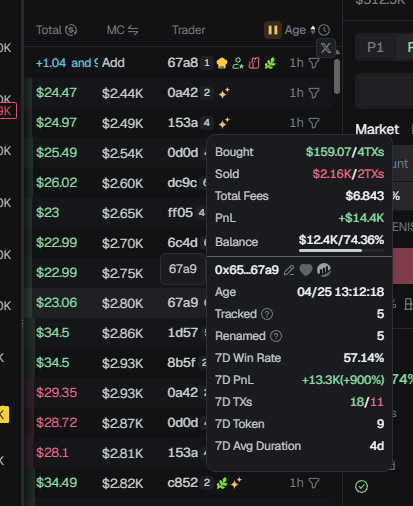This screenshot has width=413, height=506.
Task: Click leaf badge next to c852
Action: point(222,483)
